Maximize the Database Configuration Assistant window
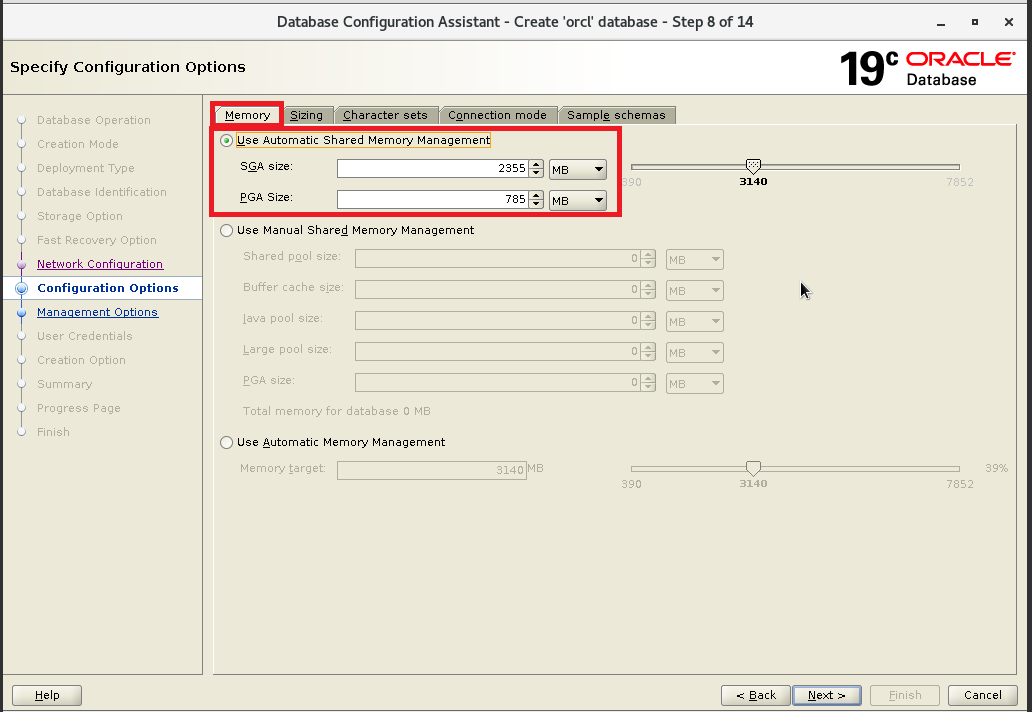Screen dimensions: 1032x712 coord(975,21)
